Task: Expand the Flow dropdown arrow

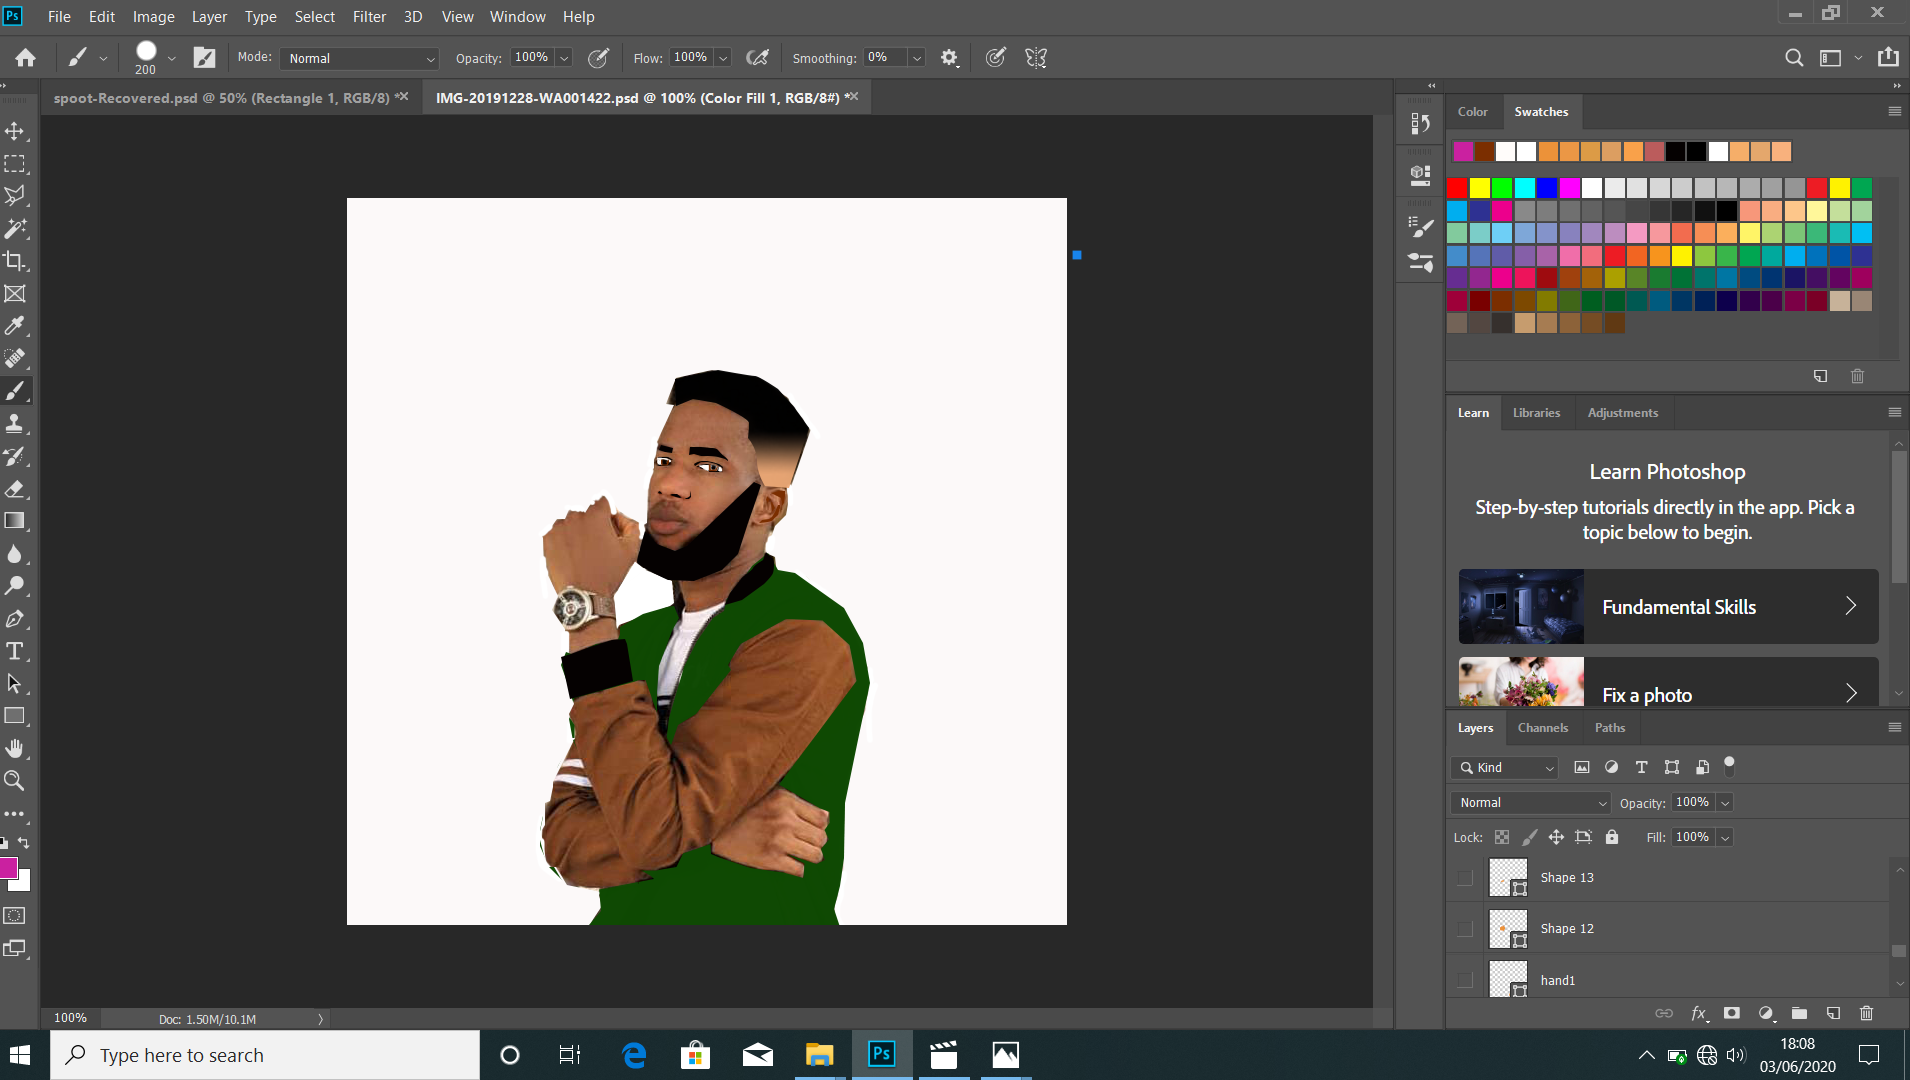Action: click(x=723, y=58)
